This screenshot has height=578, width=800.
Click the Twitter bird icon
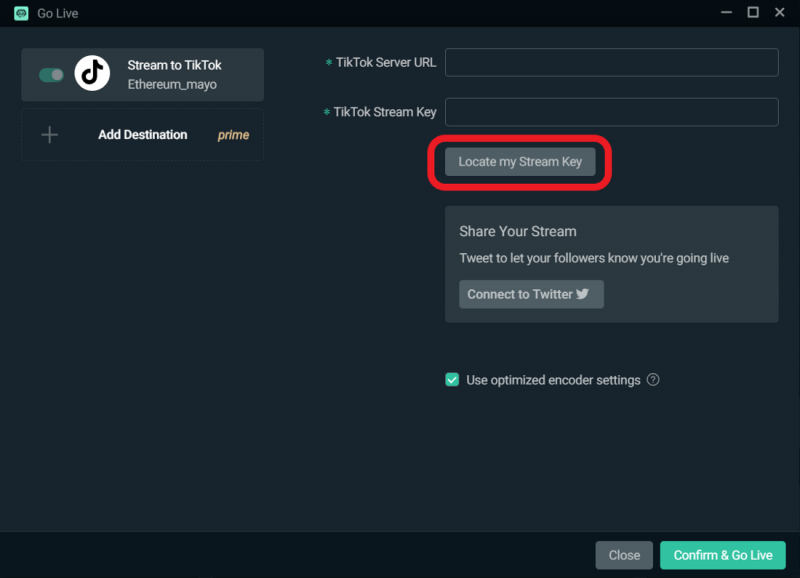point(583,294)
